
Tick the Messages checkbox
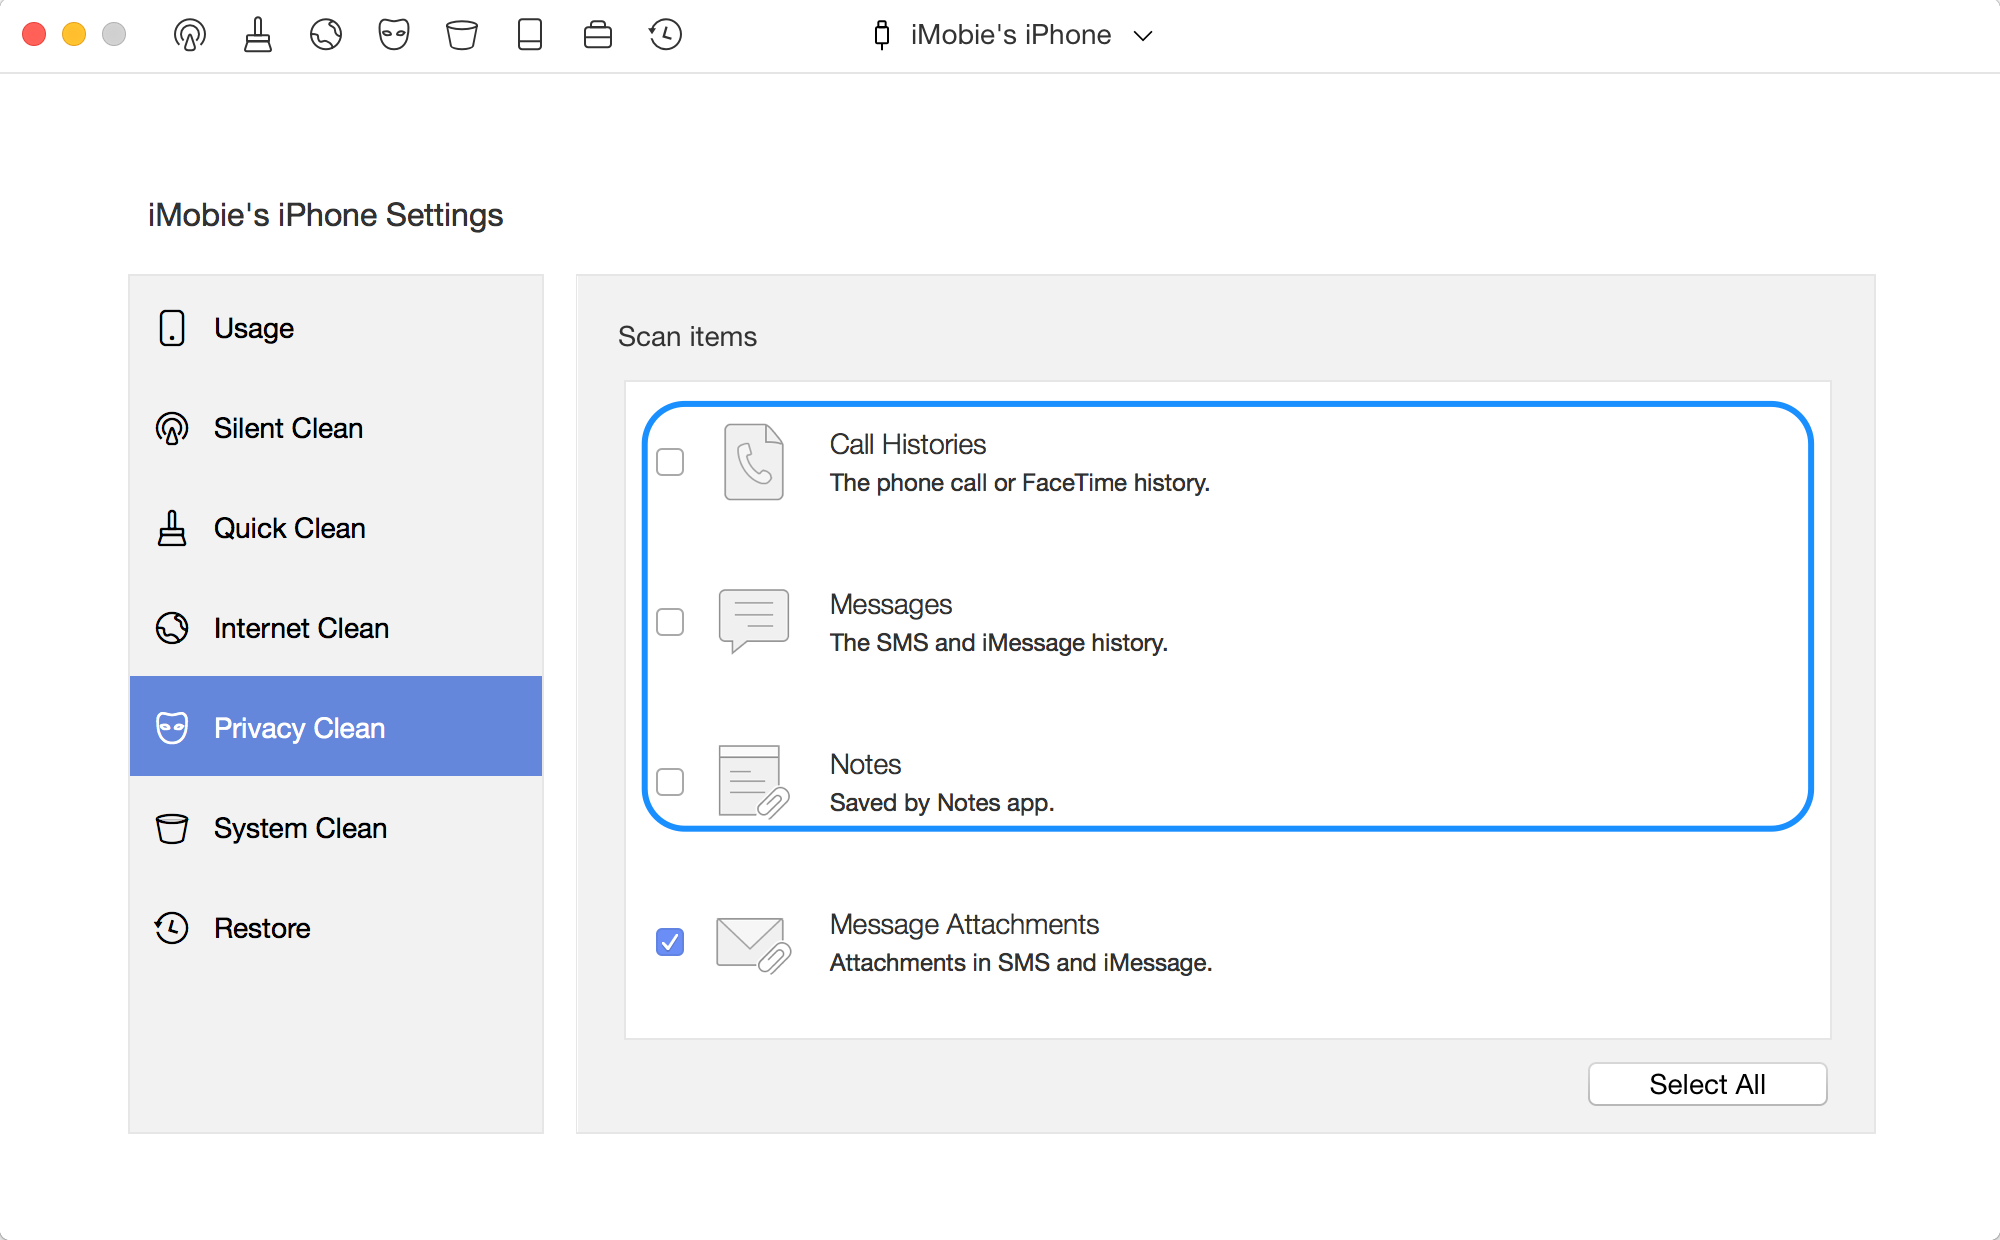(670, 622)
